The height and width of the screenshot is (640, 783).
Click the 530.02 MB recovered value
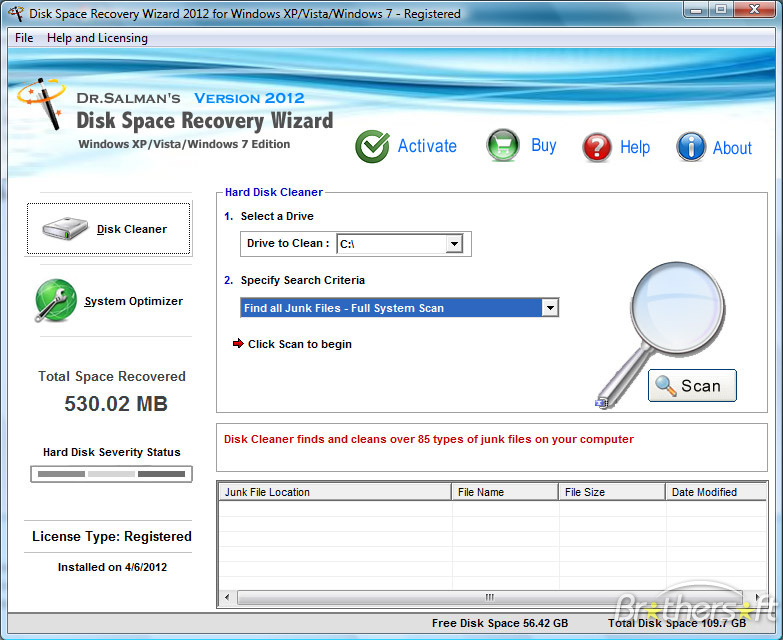coord(116,404)
